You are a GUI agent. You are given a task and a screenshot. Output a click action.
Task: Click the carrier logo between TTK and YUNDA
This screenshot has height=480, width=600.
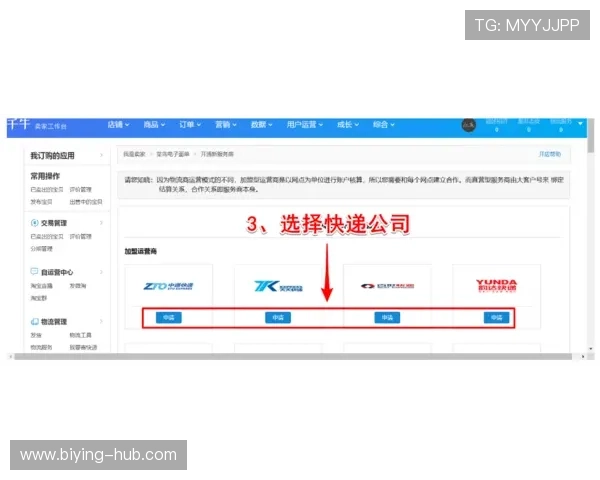pyautogui.click(x=387, y=286)
